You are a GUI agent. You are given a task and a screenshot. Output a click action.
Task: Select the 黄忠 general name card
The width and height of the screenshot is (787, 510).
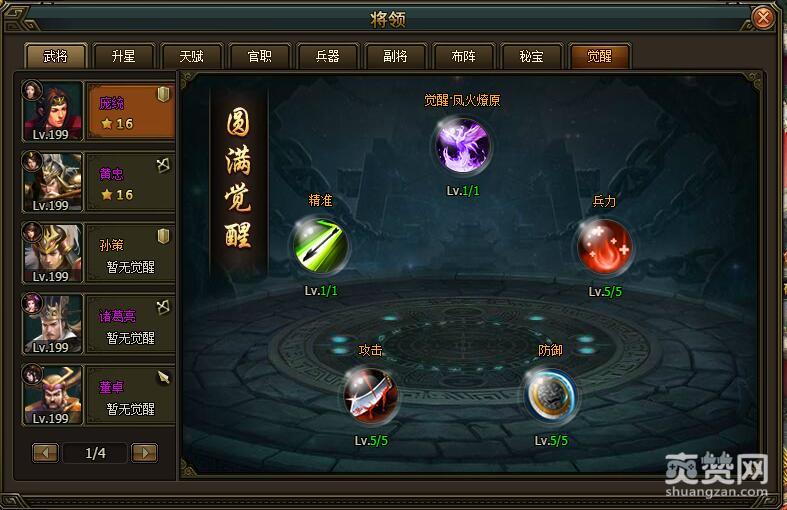coord(130,183)
